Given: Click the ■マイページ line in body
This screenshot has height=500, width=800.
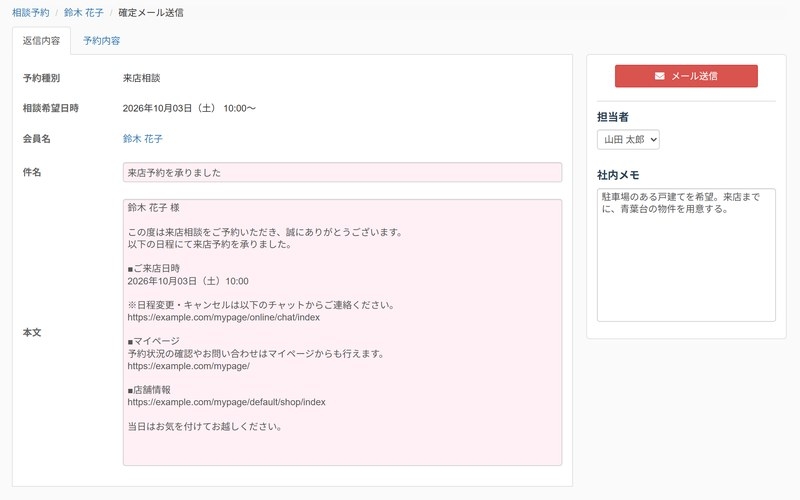Looking at the screenshot, I should 154,341.
